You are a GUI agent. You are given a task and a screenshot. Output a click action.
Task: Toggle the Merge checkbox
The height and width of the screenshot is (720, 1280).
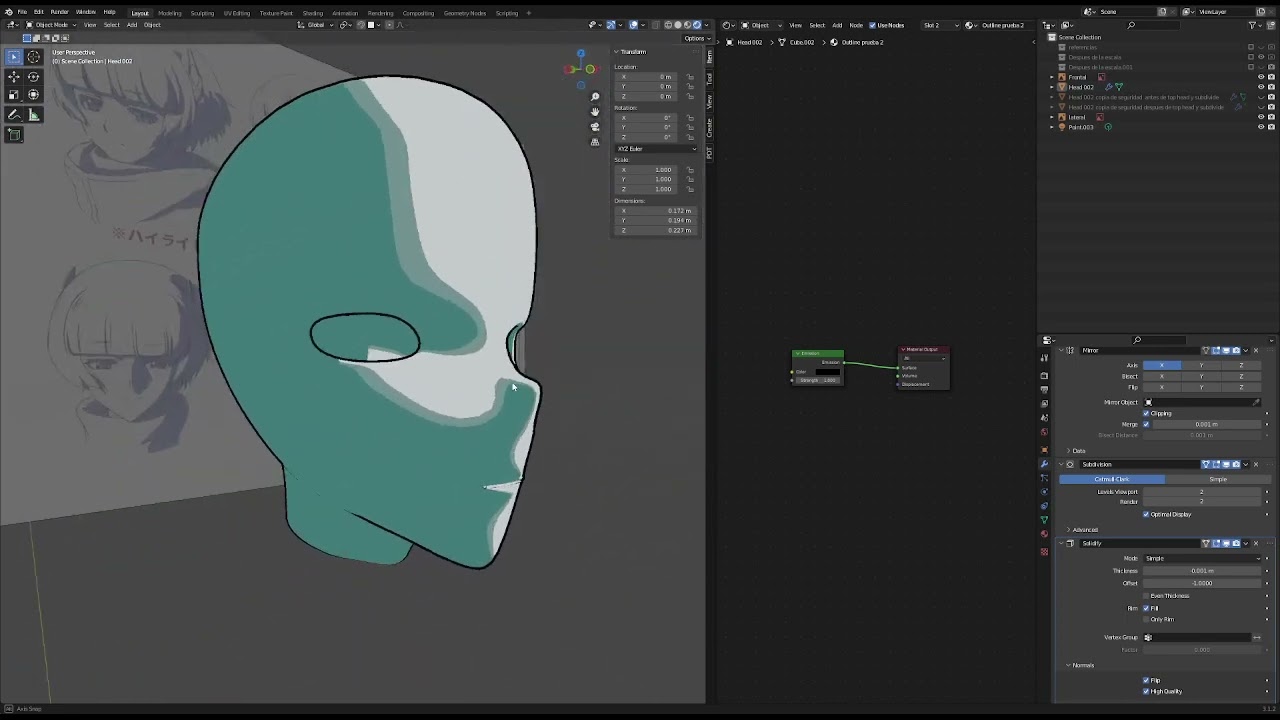coord(1146,424)
